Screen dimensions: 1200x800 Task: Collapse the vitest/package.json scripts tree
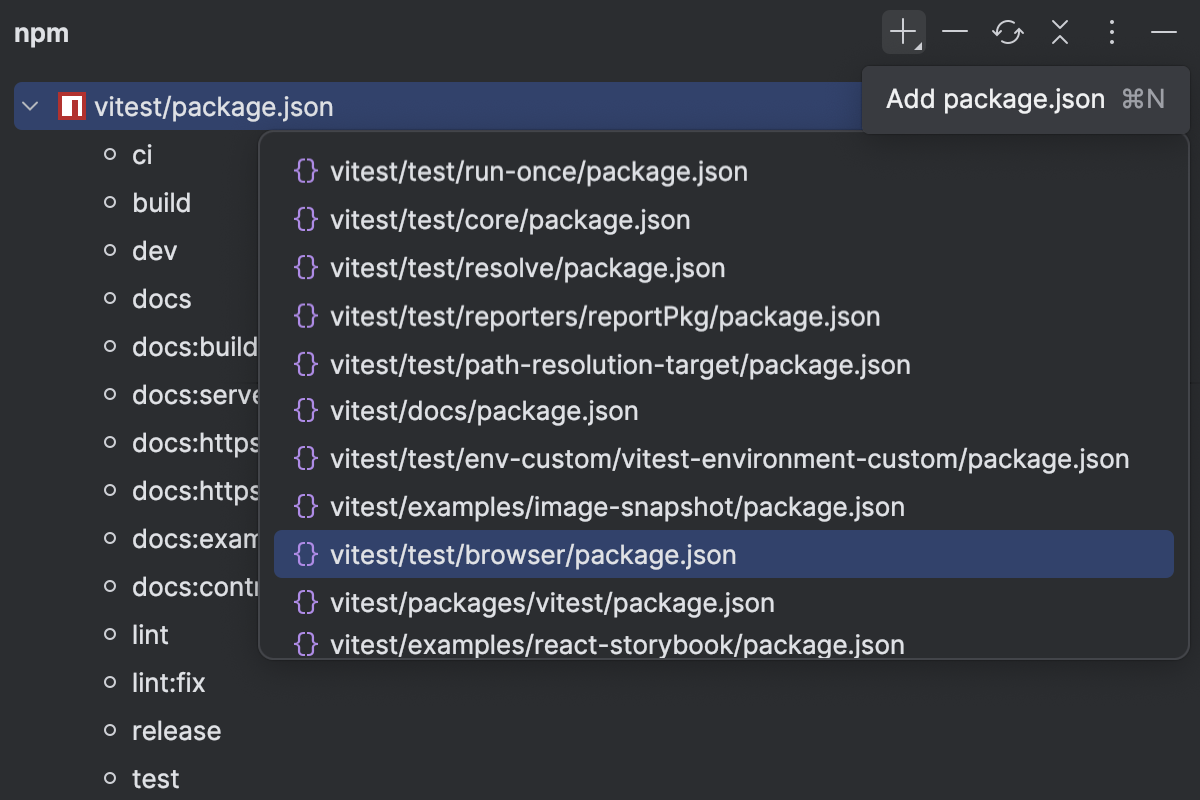29,106
